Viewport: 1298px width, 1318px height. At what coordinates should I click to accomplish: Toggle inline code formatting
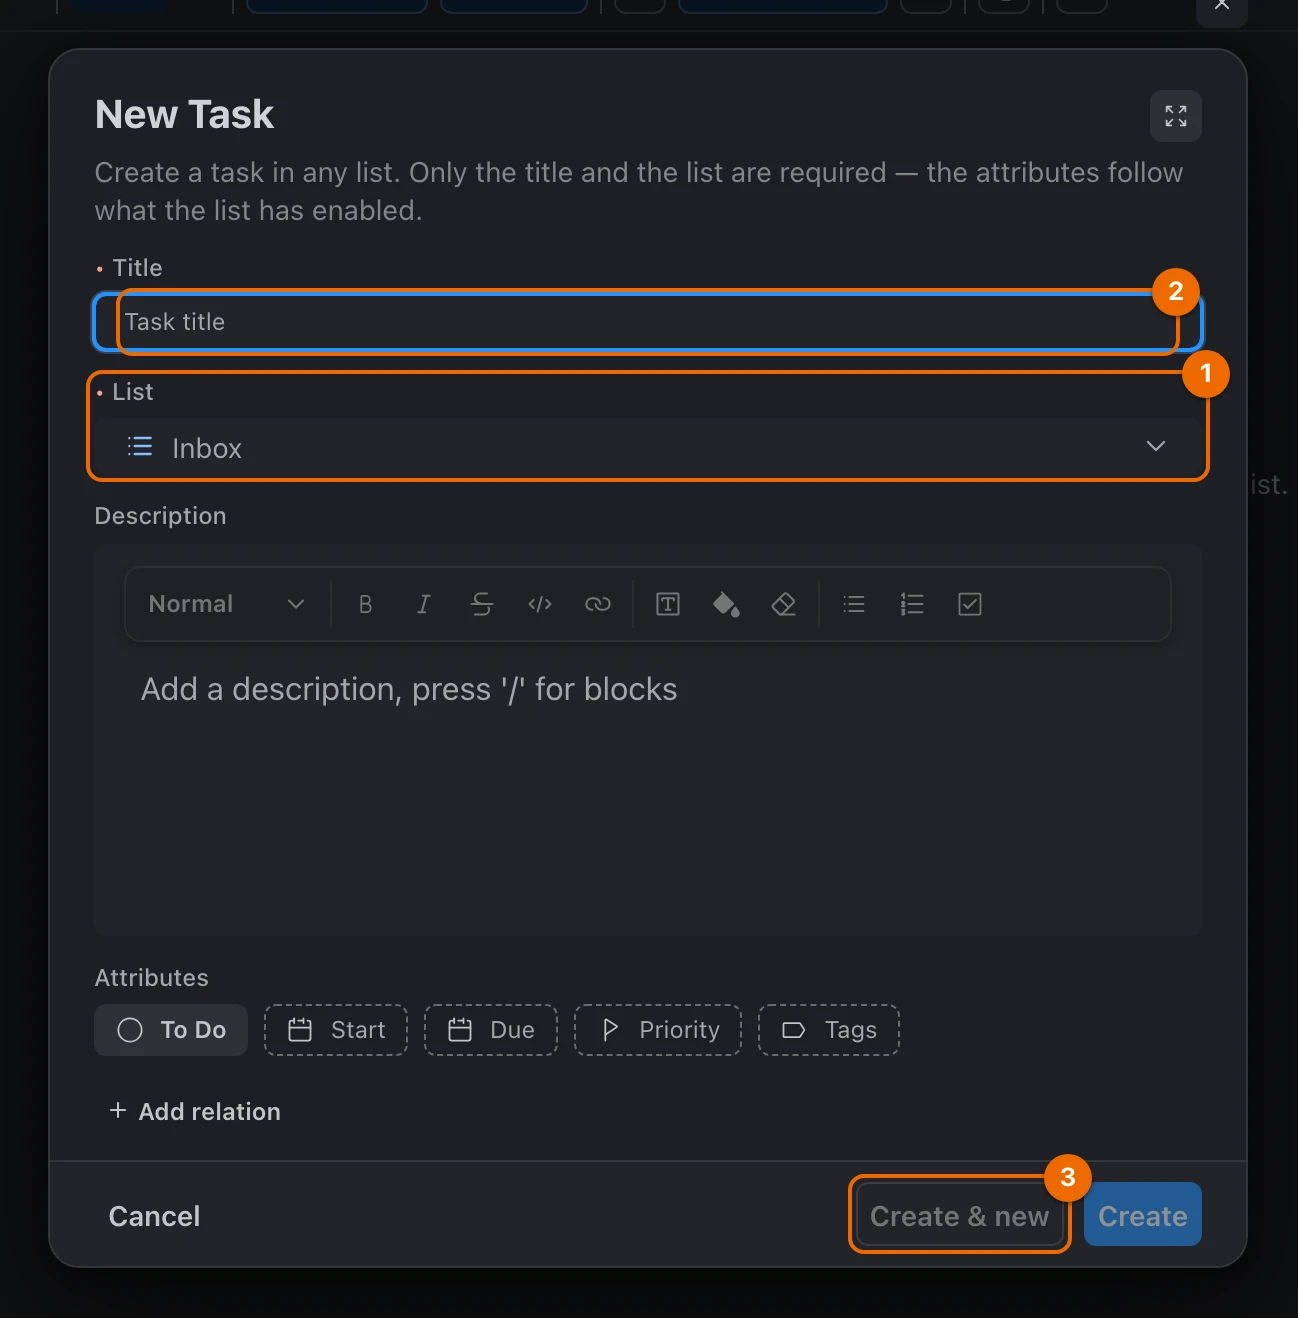pyautogui.click(x=540, y=604)
